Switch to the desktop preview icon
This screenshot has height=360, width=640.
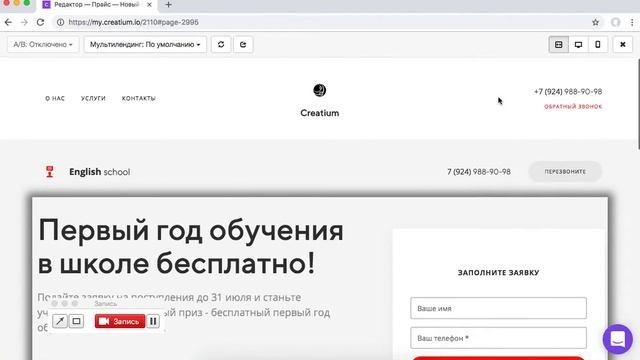pos(578,44)
